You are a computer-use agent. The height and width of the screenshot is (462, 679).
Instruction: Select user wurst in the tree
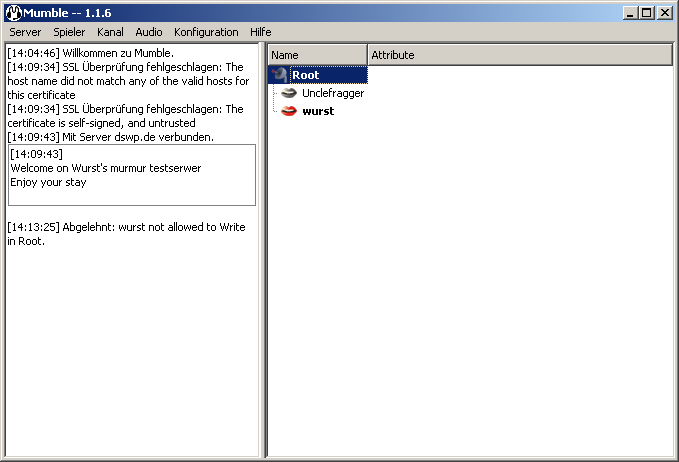(318, 111)
